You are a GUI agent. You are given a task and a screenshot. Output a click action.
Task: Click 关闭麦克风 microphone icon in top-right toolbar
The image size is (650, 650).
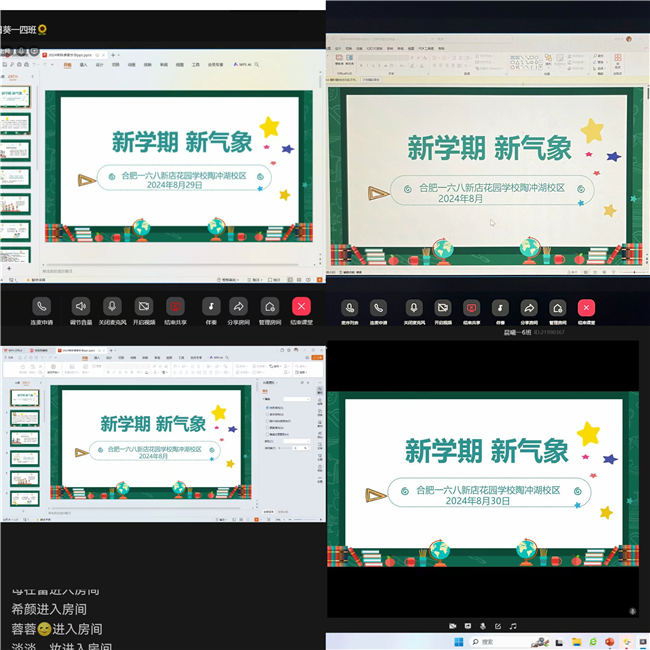pos(414,308)
